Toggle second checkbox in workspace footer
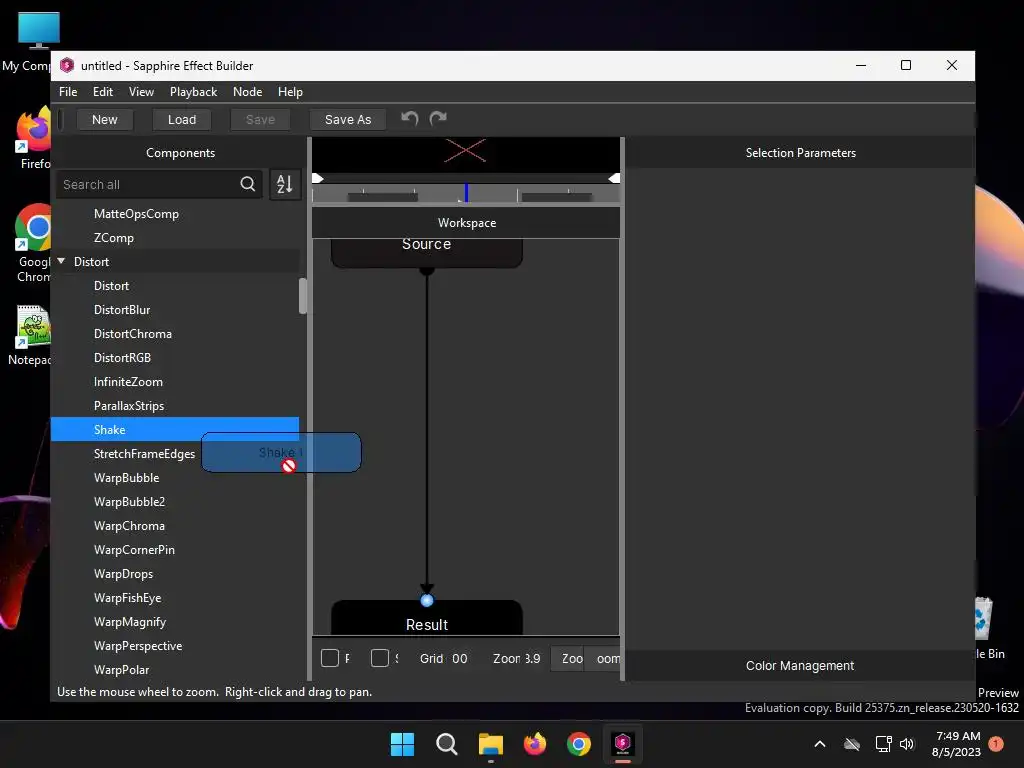1024x768 pixels. (x=379, y=658)
